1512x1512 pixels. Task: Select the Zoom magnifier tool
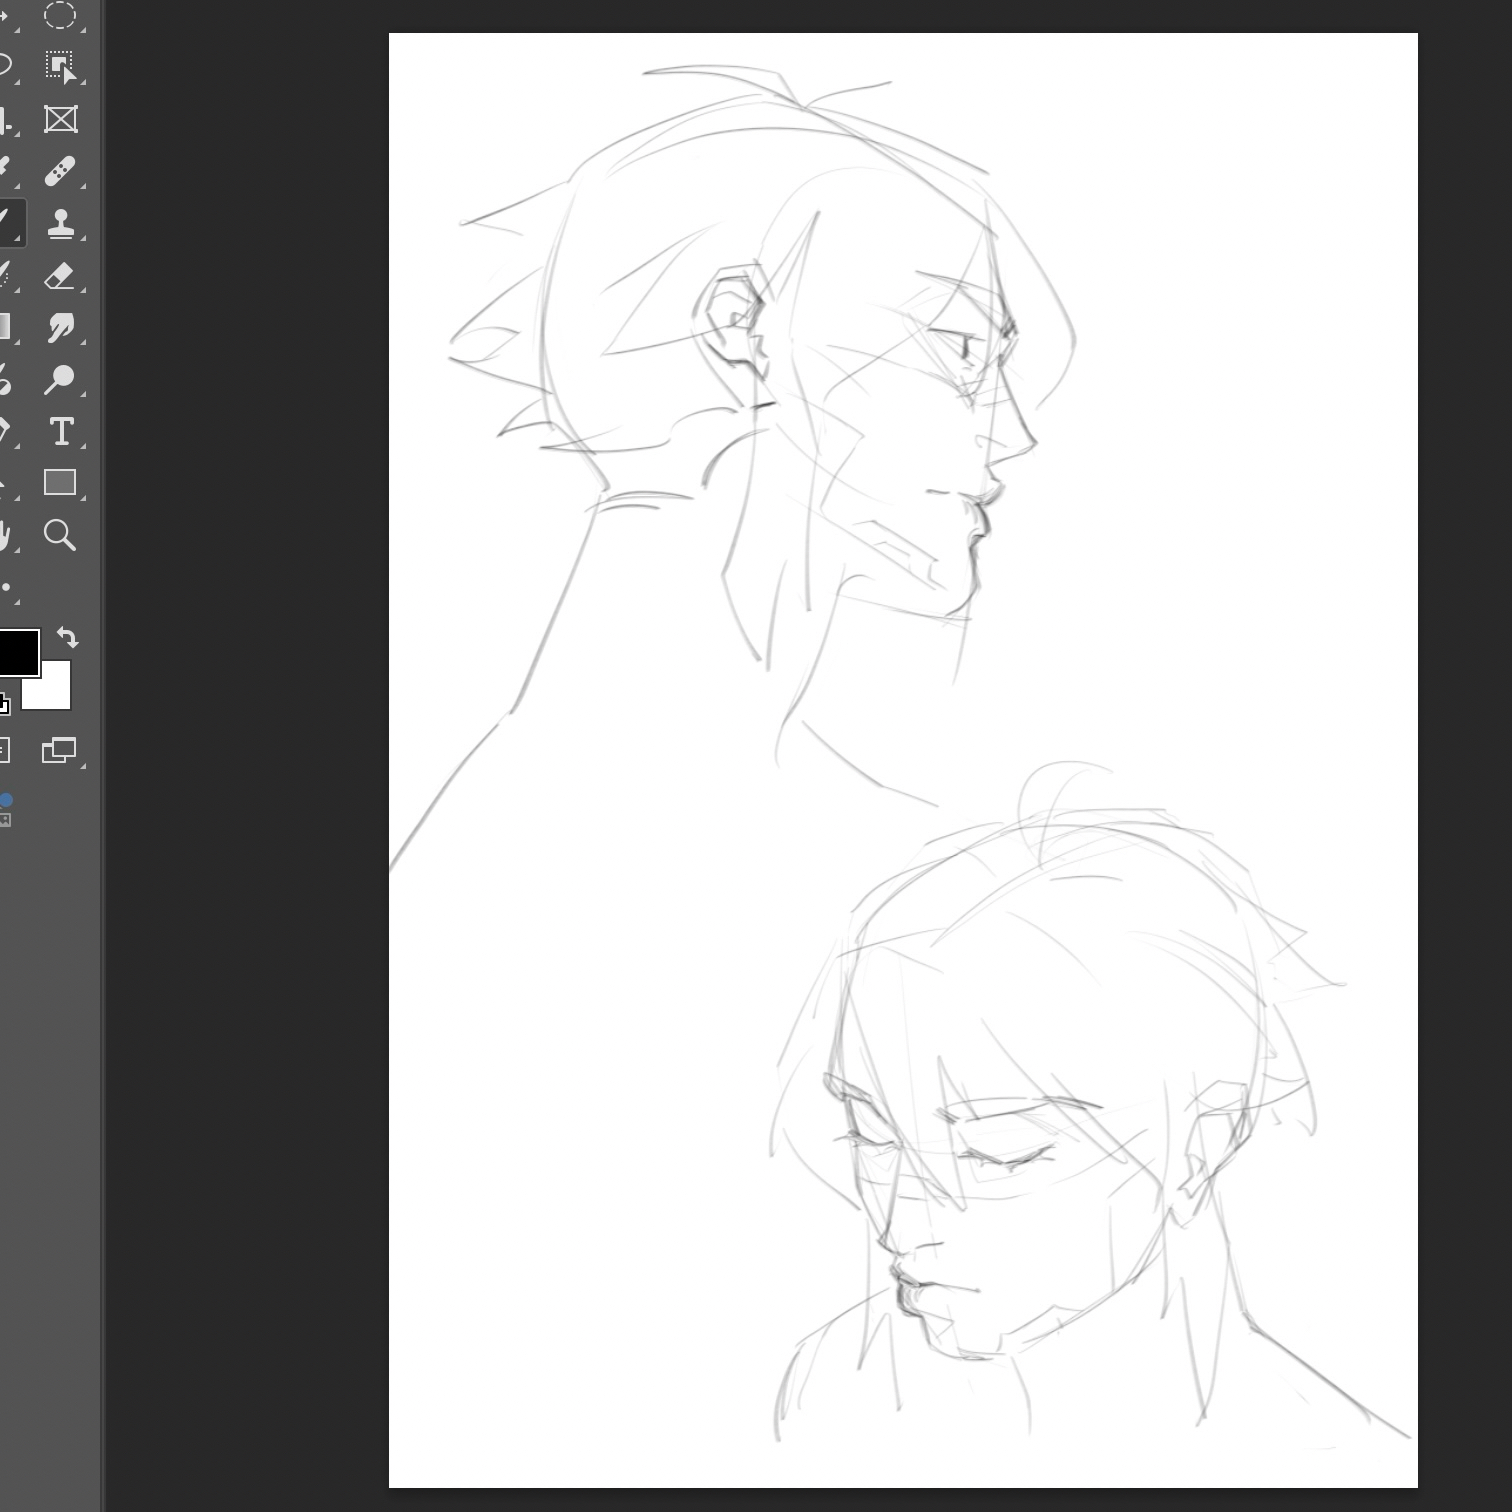coord(60,535)
